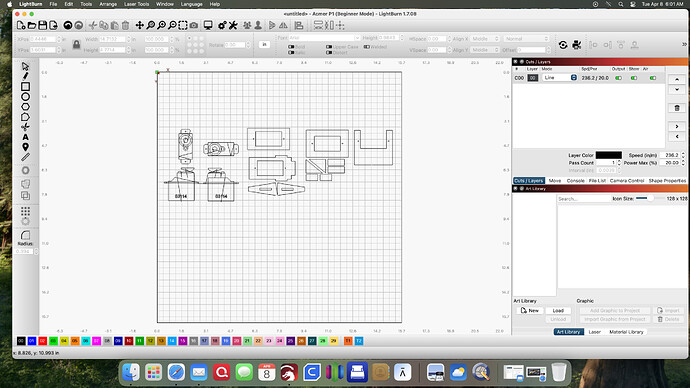Click the Rotate input field

(236, 45)
